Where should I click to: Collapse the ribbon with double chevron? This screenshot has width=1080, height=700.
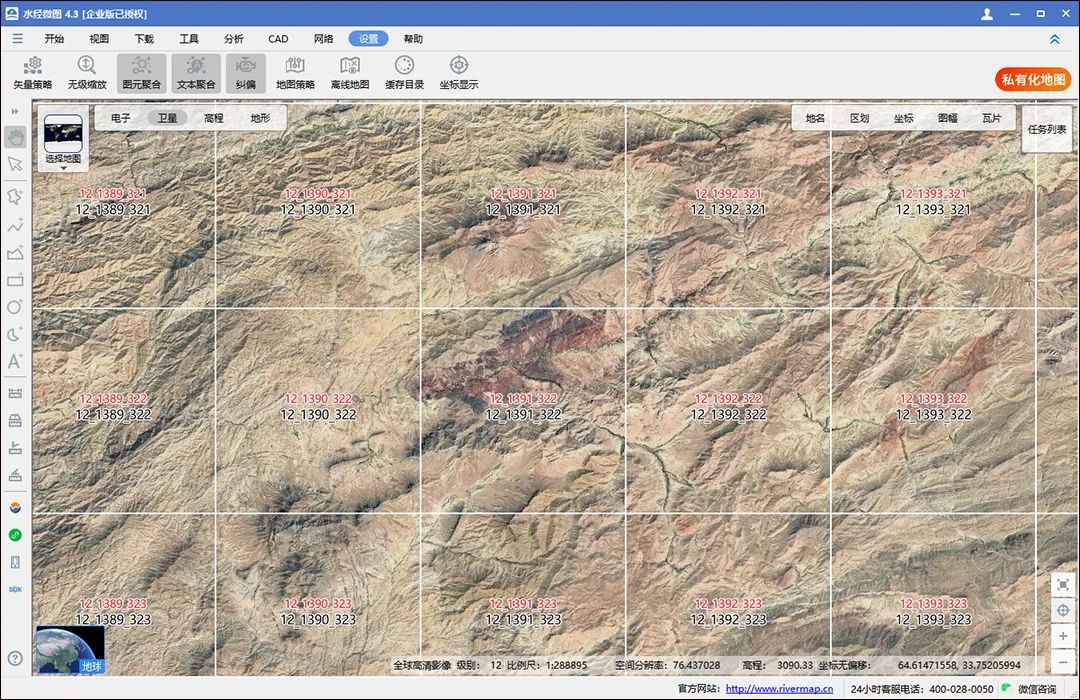tap(1055, 39)
